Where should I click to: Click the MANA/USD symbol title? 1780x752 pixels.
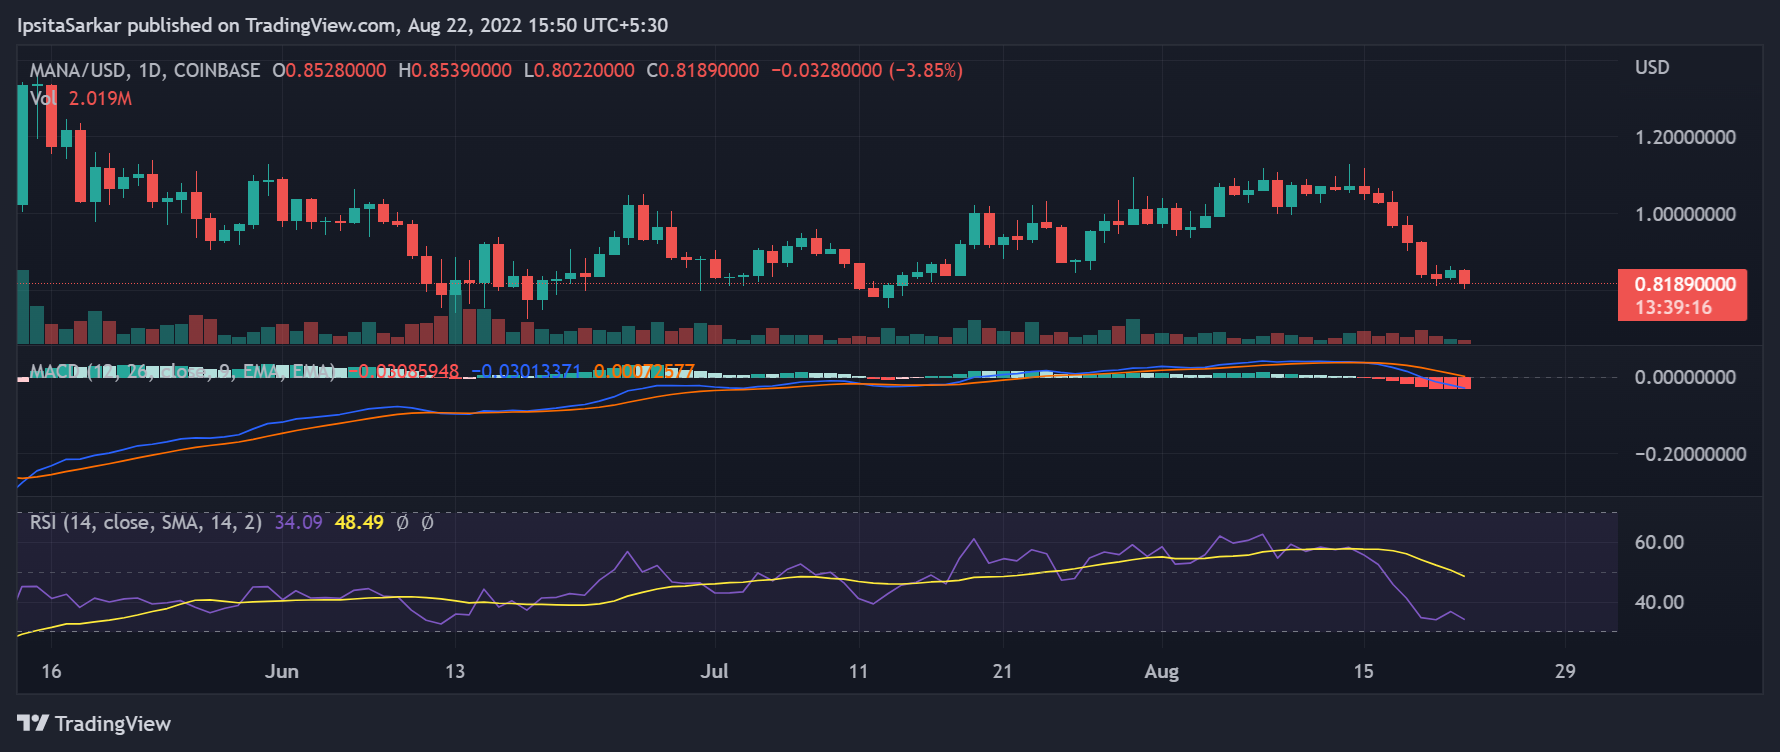(x=78, y=70)
